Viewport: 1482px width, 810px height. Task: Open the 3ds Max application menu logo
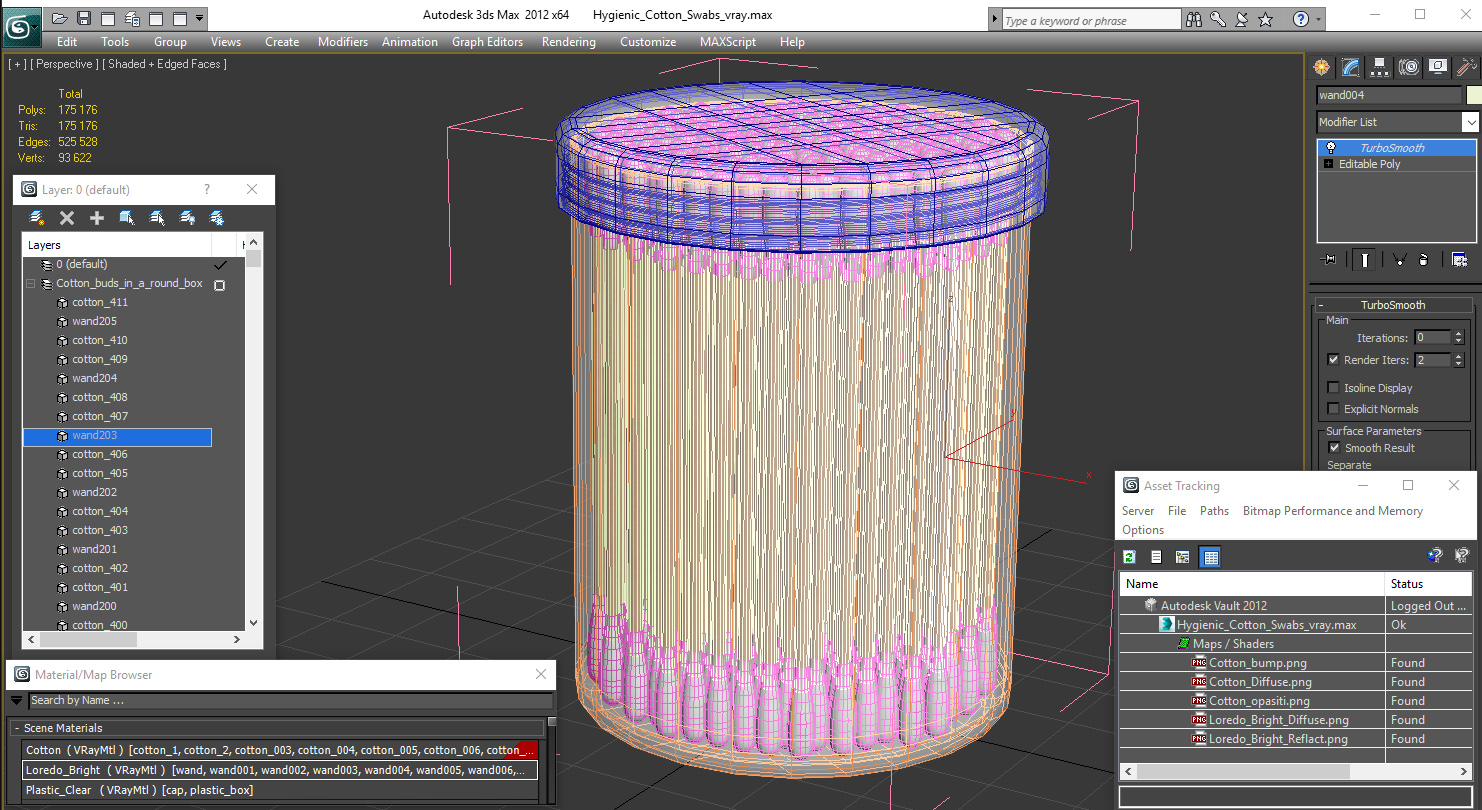coord(21,25)
